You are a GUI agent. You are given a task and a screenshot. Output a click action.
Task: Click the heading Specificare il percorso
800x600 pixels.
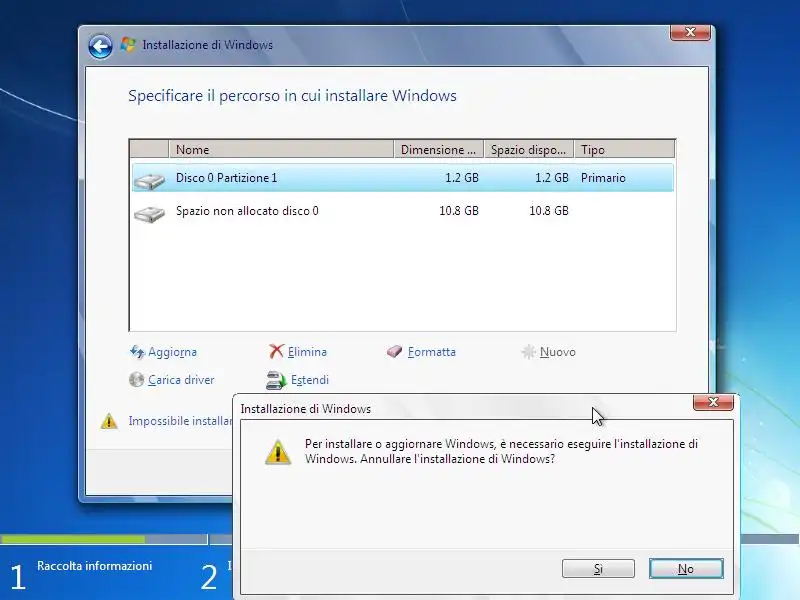pos(292,96)
